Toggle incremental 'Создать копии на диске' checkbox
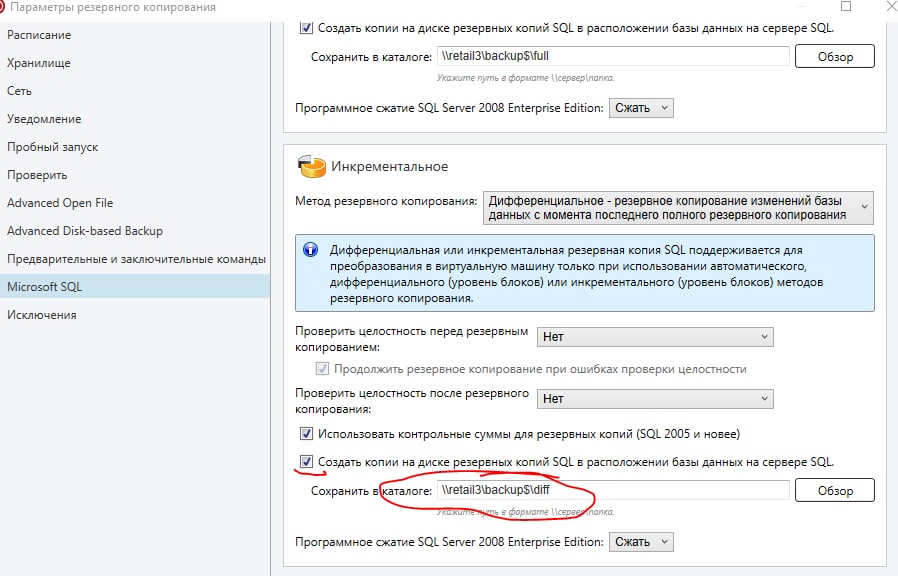This screenshot has width=898, height=576. tap(306, 461)
